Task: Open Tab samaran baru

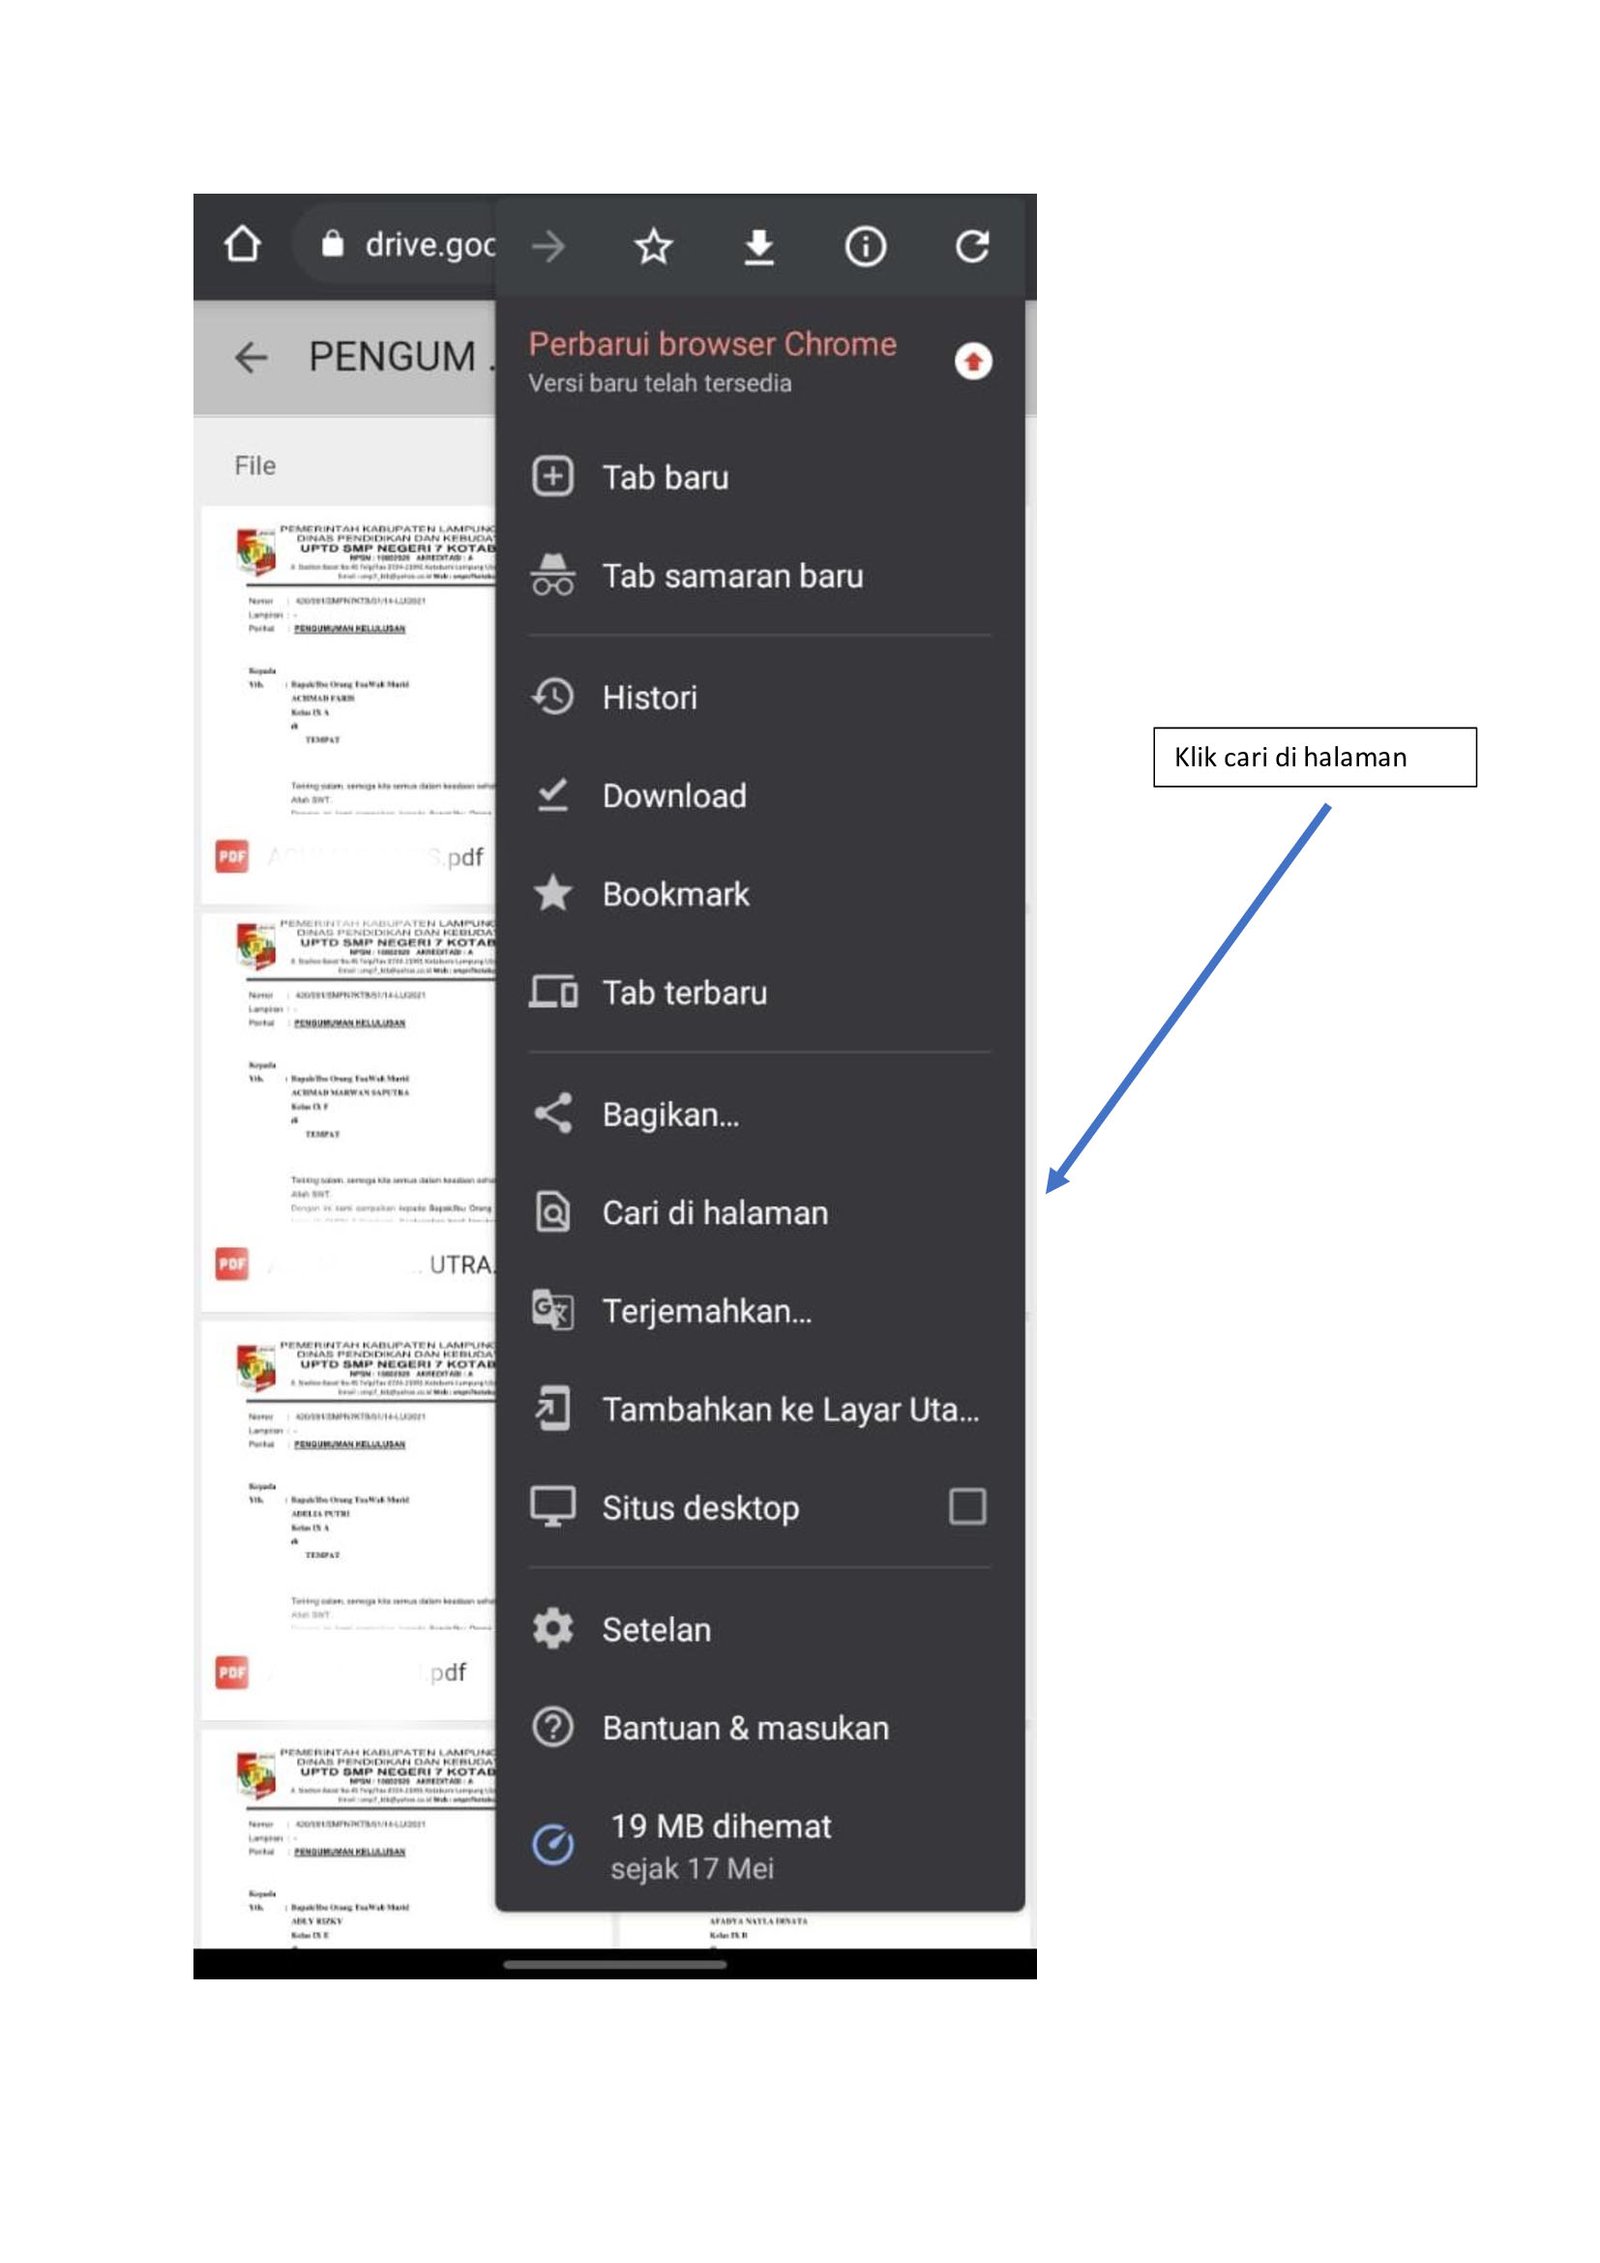Action: click(x=760, y=576)
